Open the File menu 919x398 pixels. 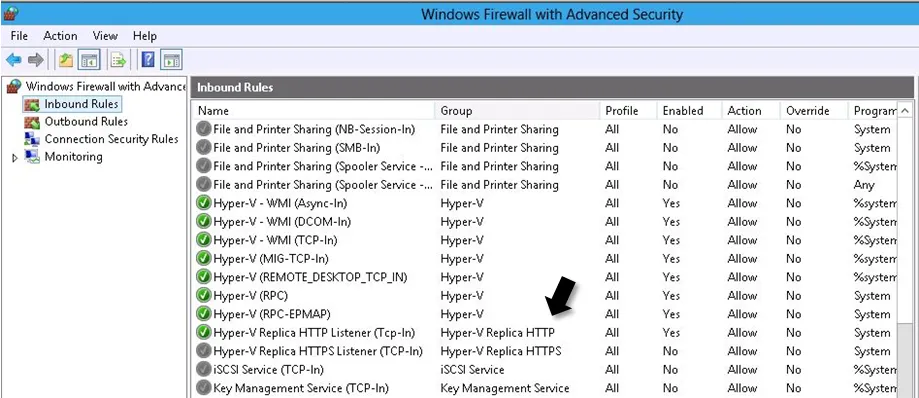click(x=19, y=36)
